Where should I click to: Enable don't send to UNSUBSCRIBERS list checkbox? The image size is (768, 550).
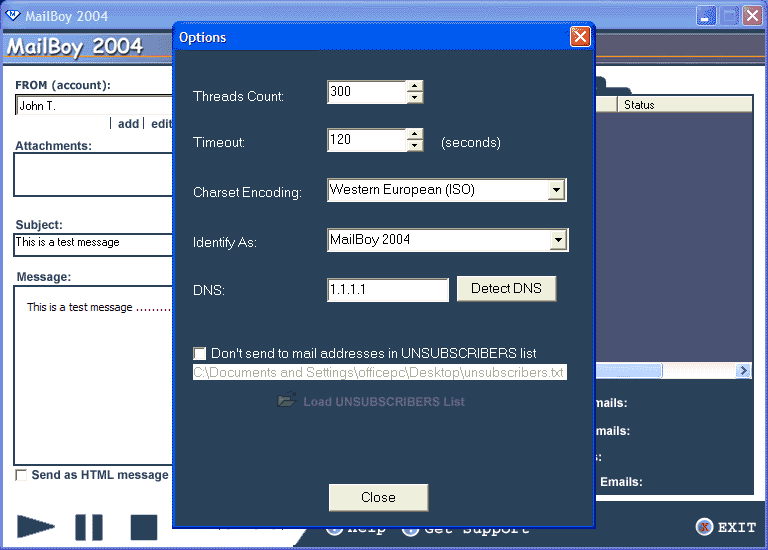(x=199, y=353)
